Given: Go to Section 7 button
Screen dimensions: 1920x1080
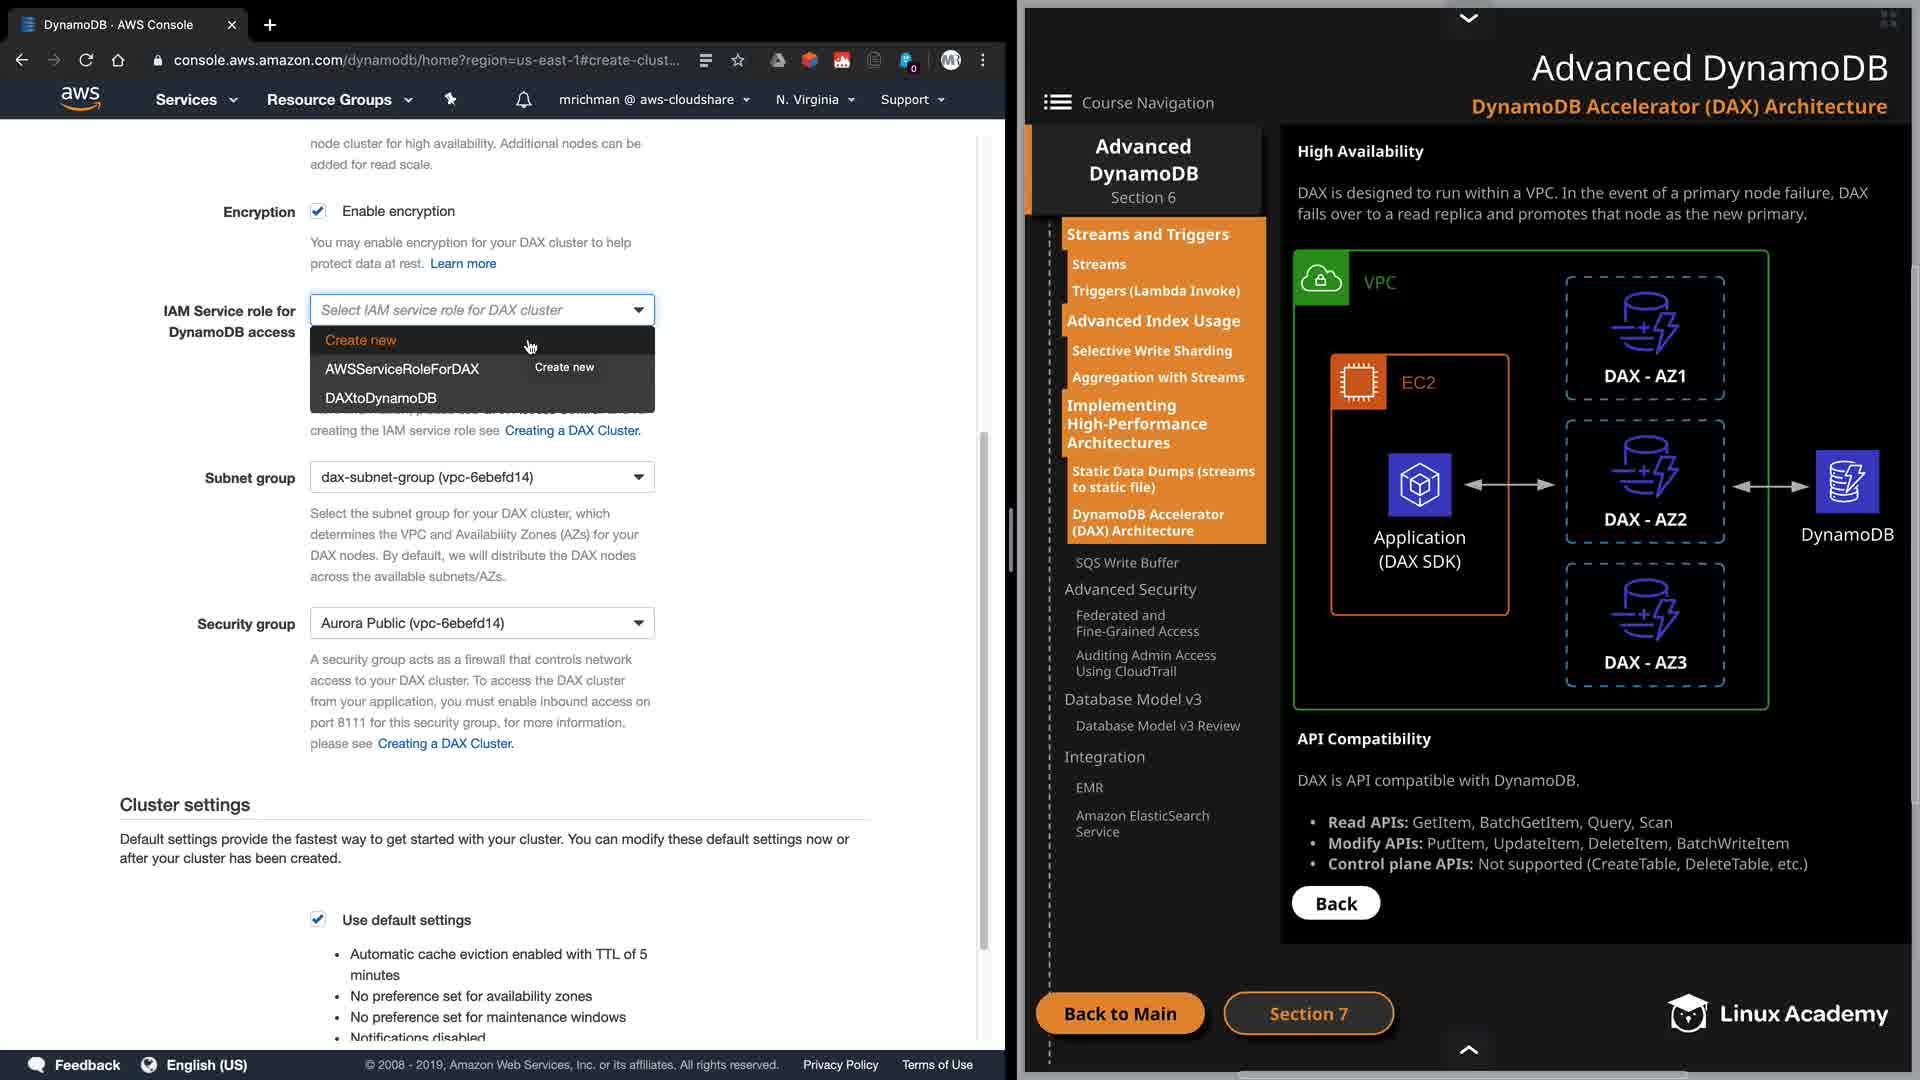Looking at the screenshot, I should coord(1308,1013).
